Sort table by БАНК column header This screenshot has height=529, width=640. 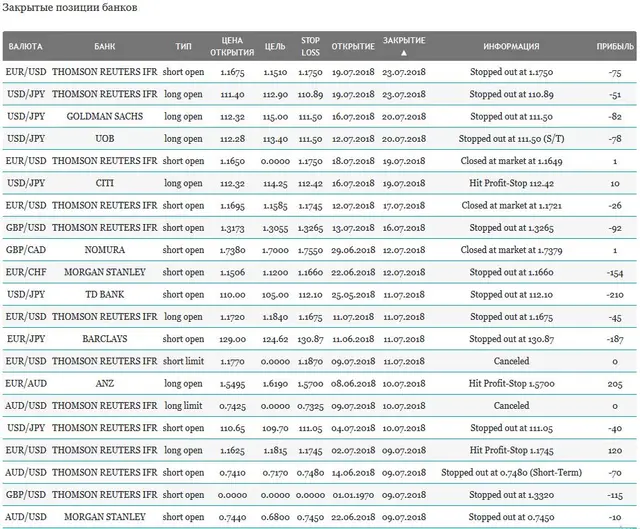click(x=104, y=47)
